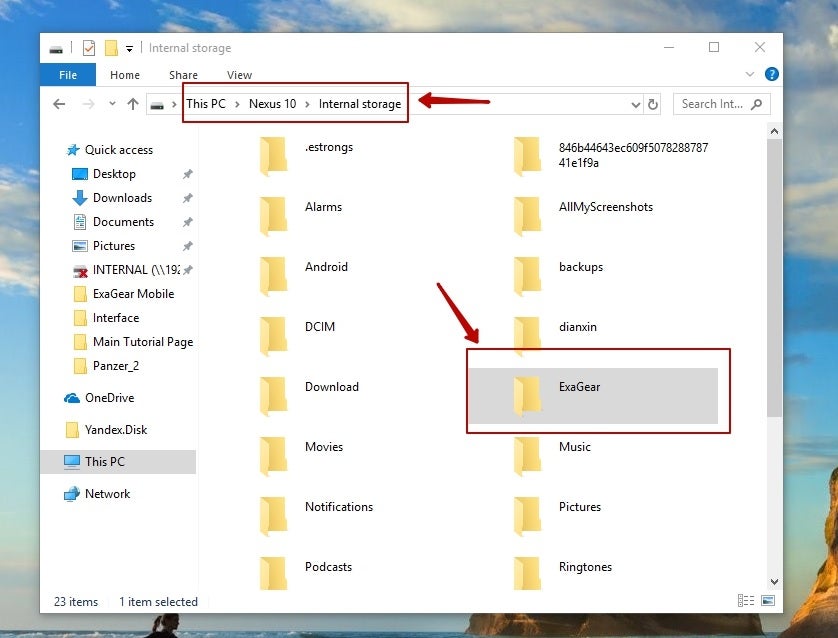Switch to Large icons view in status bar
838x638 pixels.
[768, 601]
